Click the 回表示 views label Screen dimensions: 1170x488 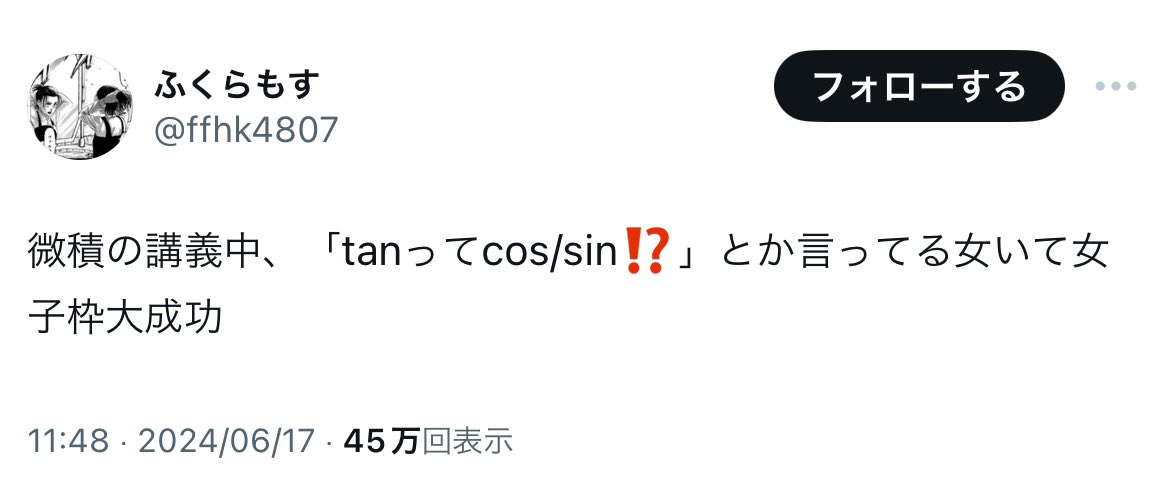pyautogui.click(x=468, y=441)
